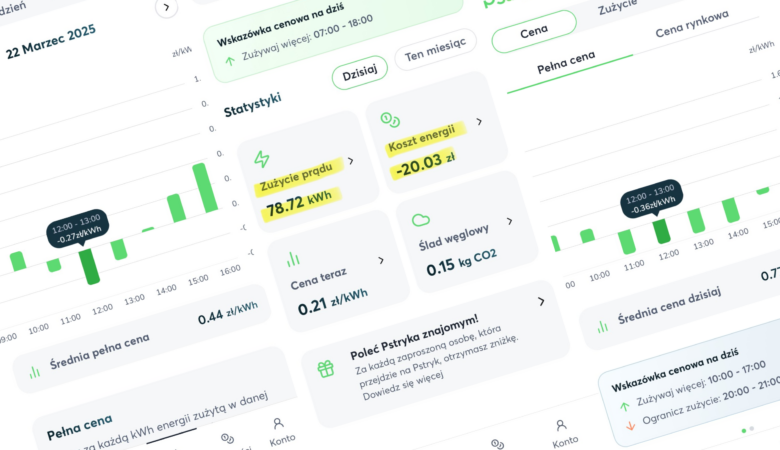Go to next day with chevron beside date
Screen dimensions: 780x450
click(x=166, y=7)
